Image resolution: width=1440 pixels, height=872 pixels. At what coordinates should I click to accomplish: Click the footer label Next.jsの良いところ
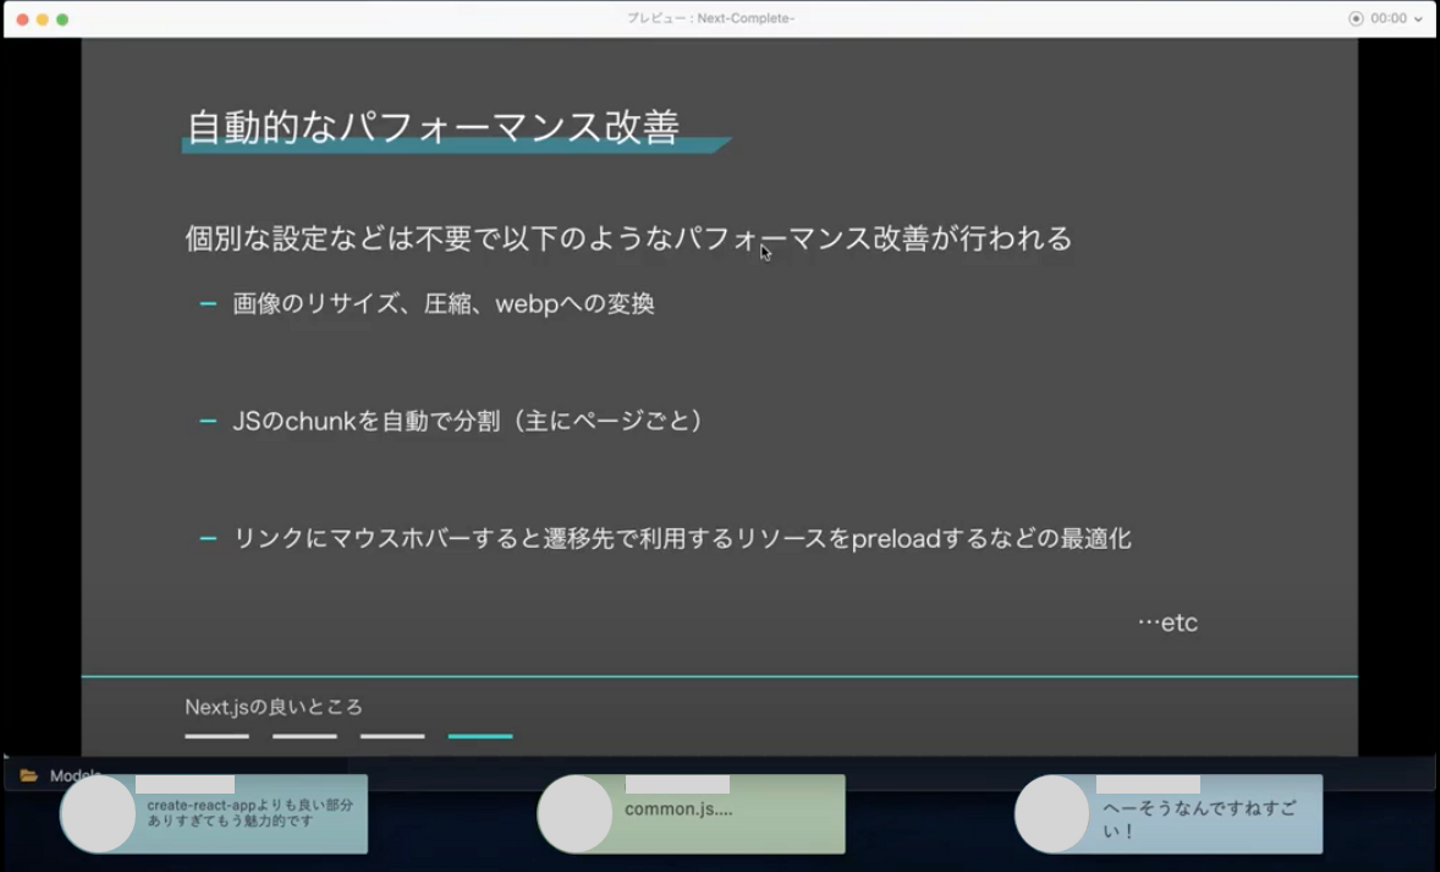(x=273, y=707)
